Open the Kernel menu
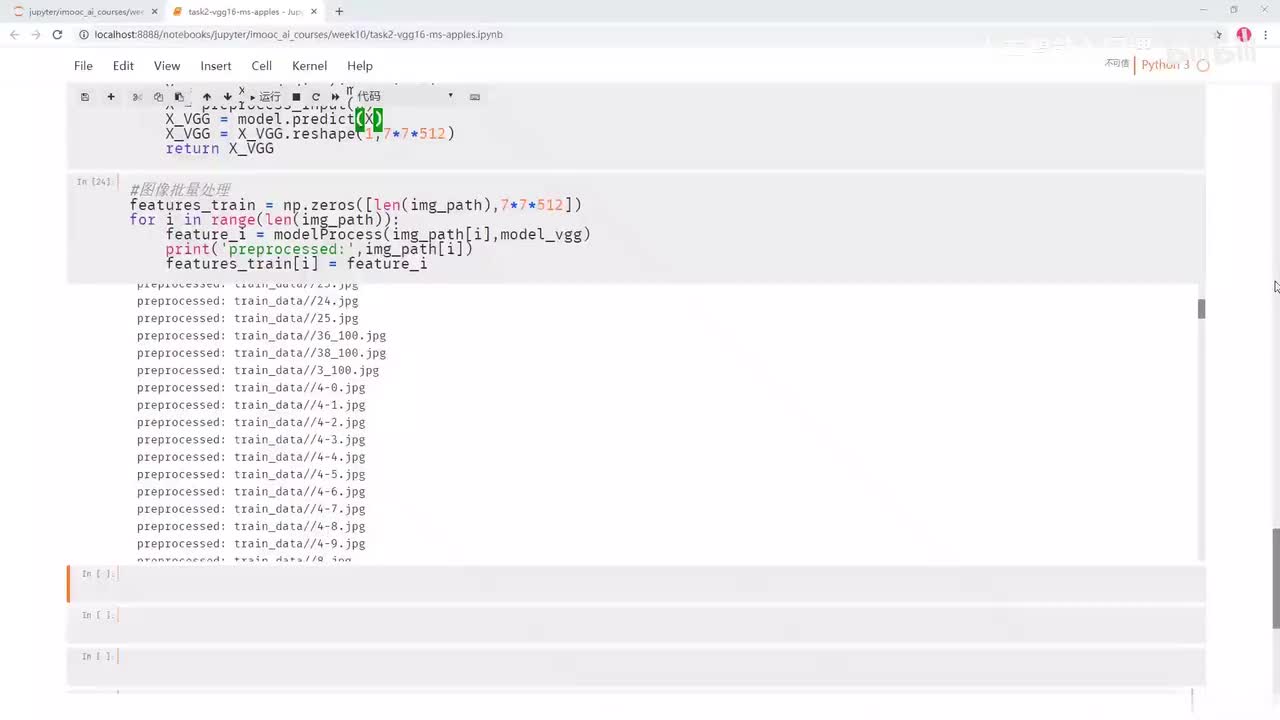 click(x=309, y=66)
